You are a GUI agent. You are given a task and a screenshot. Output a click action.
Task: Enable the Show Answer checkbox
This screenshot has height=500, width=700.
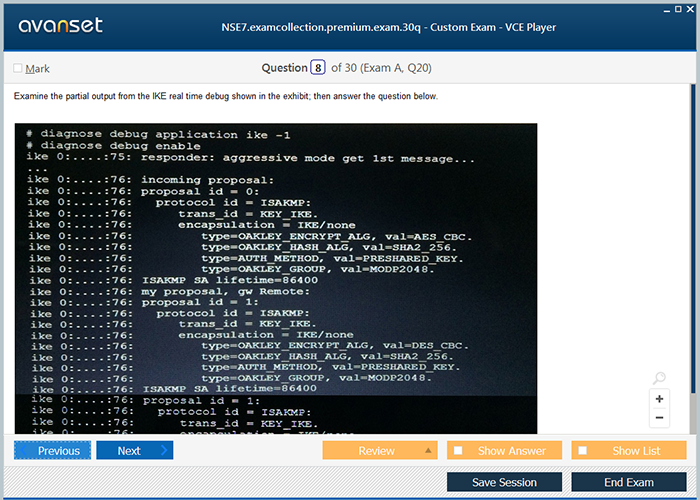[x=459, y=451]
